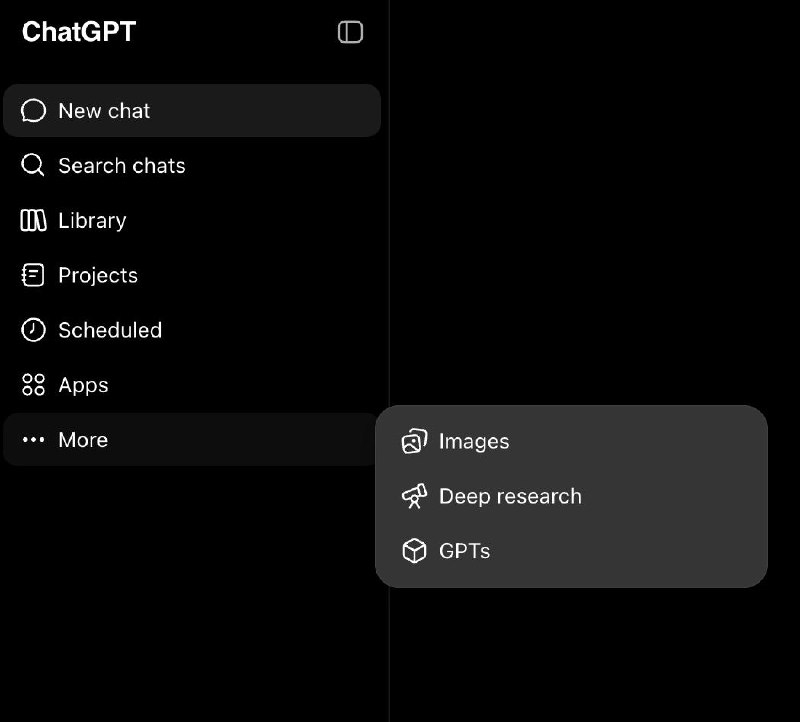
Task: Start a New chat
Action: [x=192, y=111]
